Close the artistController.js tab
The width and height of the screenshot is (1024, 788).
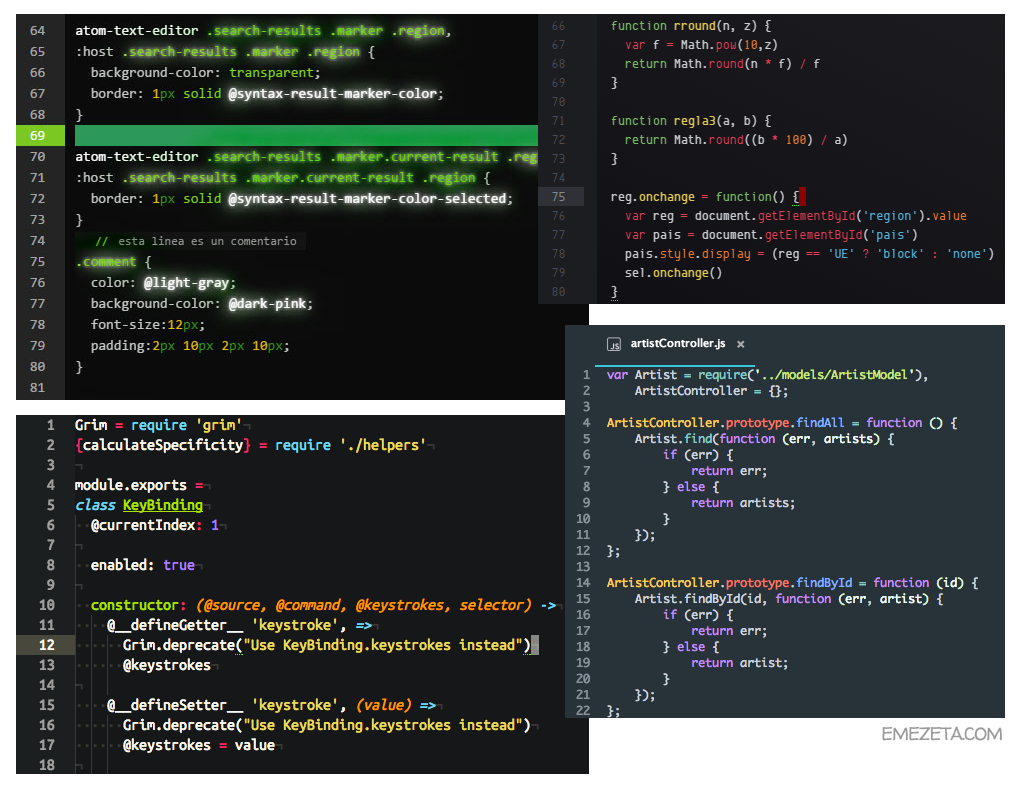pos(741,344)
